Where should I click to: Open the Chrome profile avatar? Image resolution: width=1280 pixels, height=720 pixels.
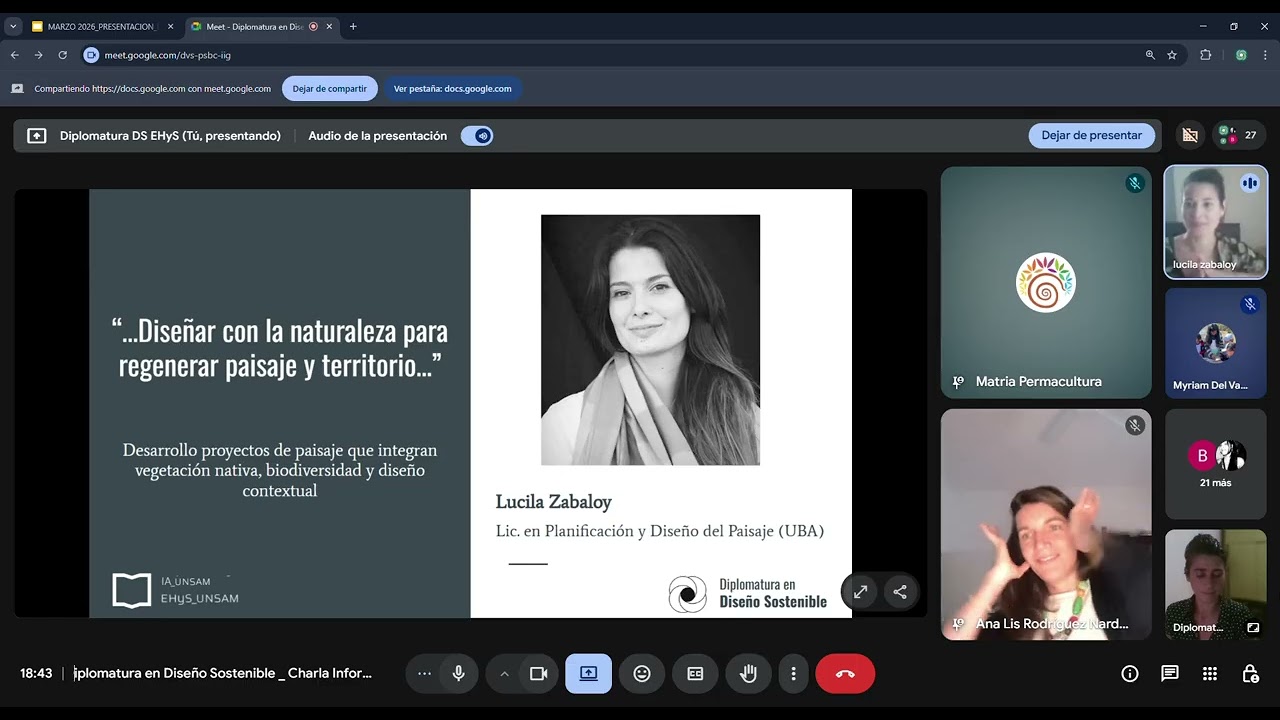click(x=1241, y=55)
